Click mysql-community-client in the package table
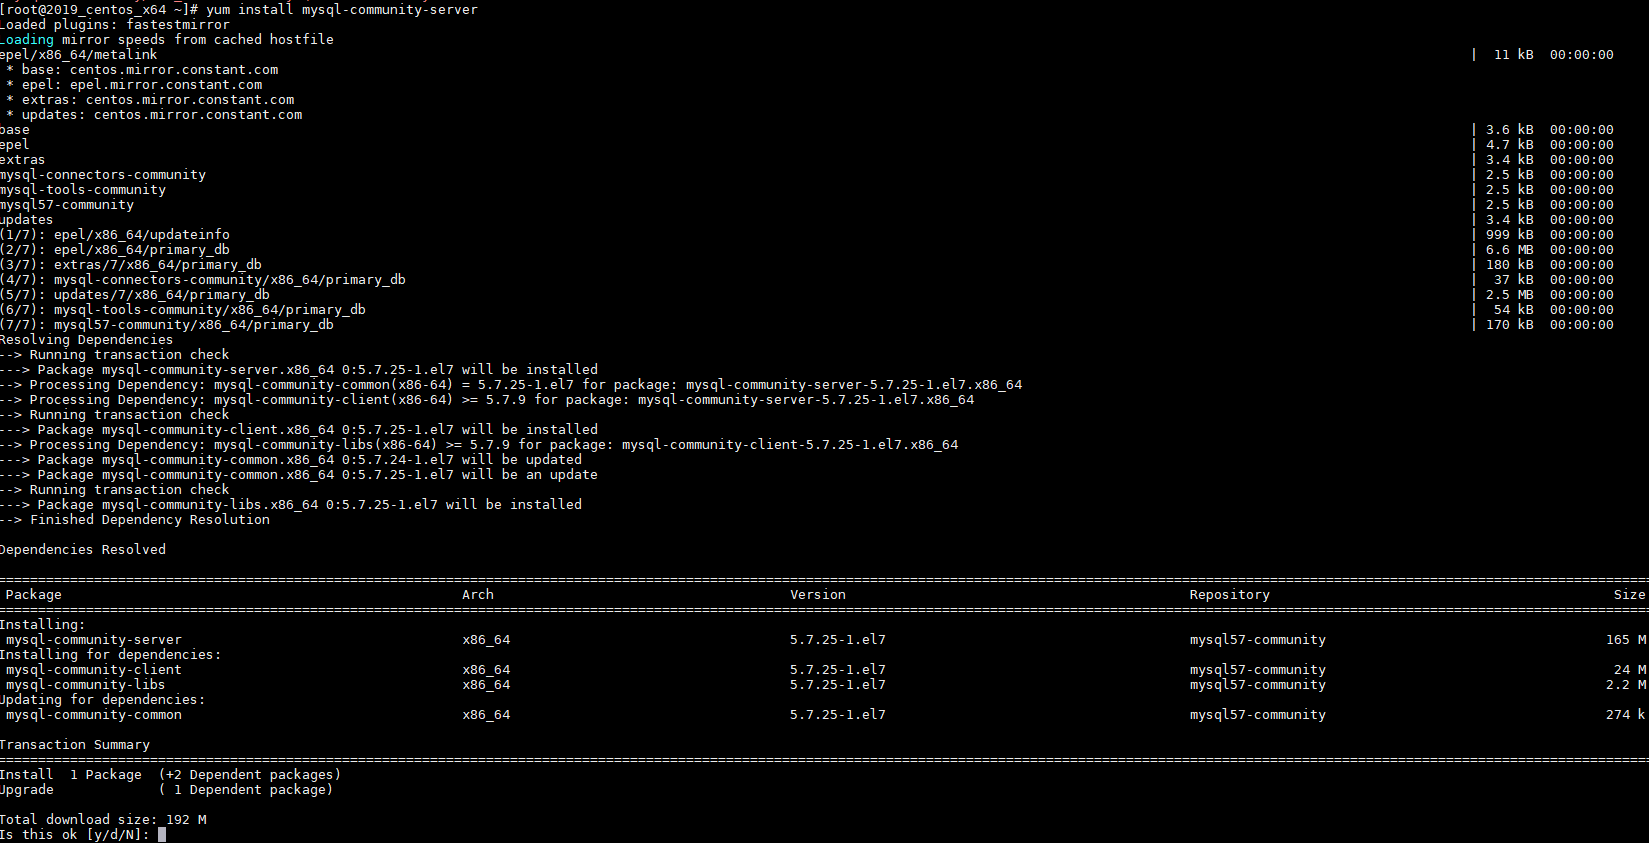Screen dimensions: 1649x843 pos(93,670)
